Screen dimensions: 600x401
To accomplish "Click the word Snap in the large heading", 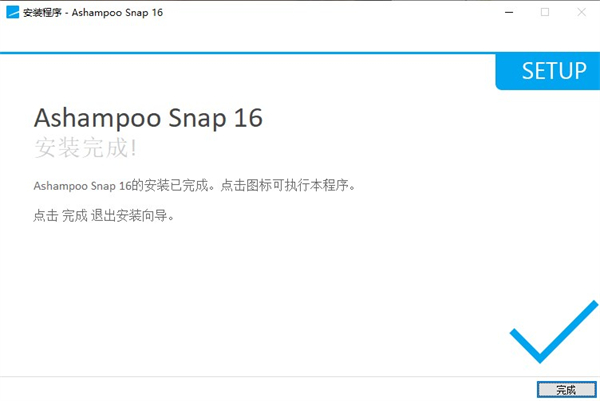I will pos(197,118).
